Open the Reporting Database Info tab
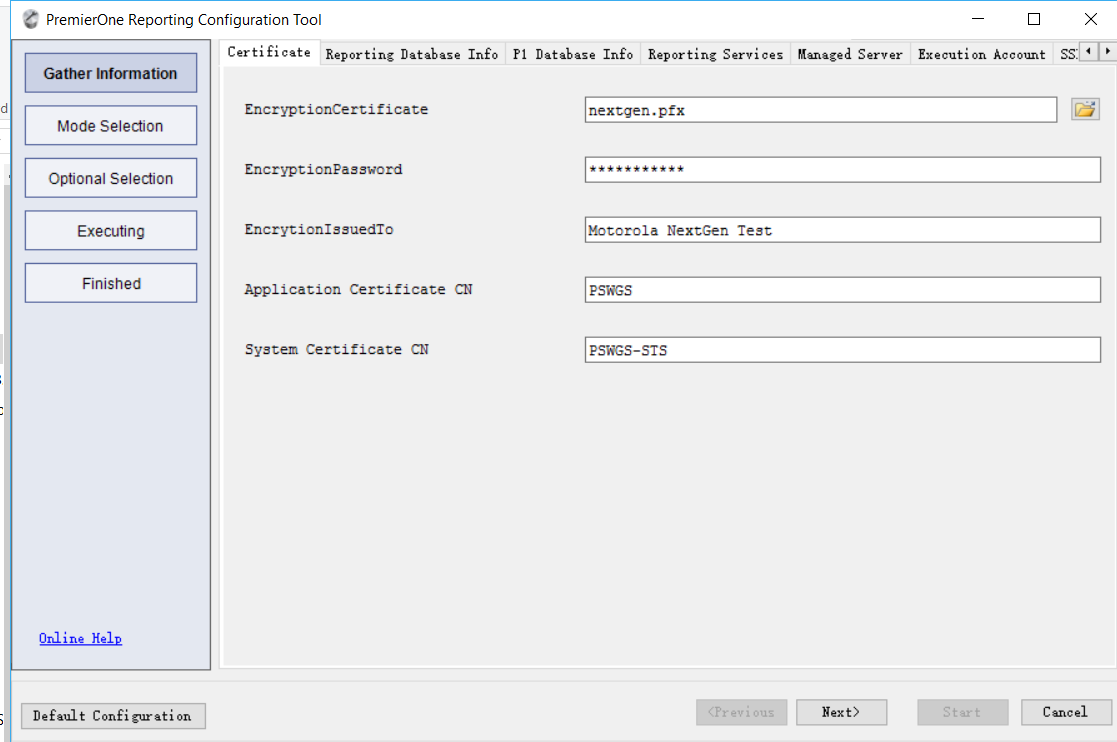Image resolution: width=1117 pixels, height=742 pixels. [x=412, y=54]
